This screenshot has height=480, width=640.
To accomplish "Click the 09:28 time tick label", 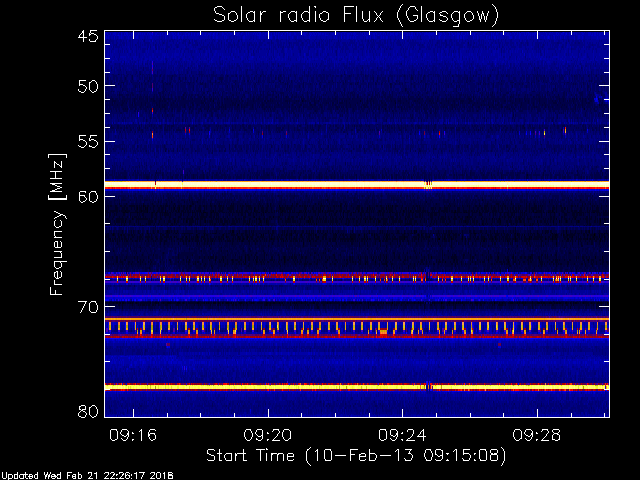I will [537, 435].
